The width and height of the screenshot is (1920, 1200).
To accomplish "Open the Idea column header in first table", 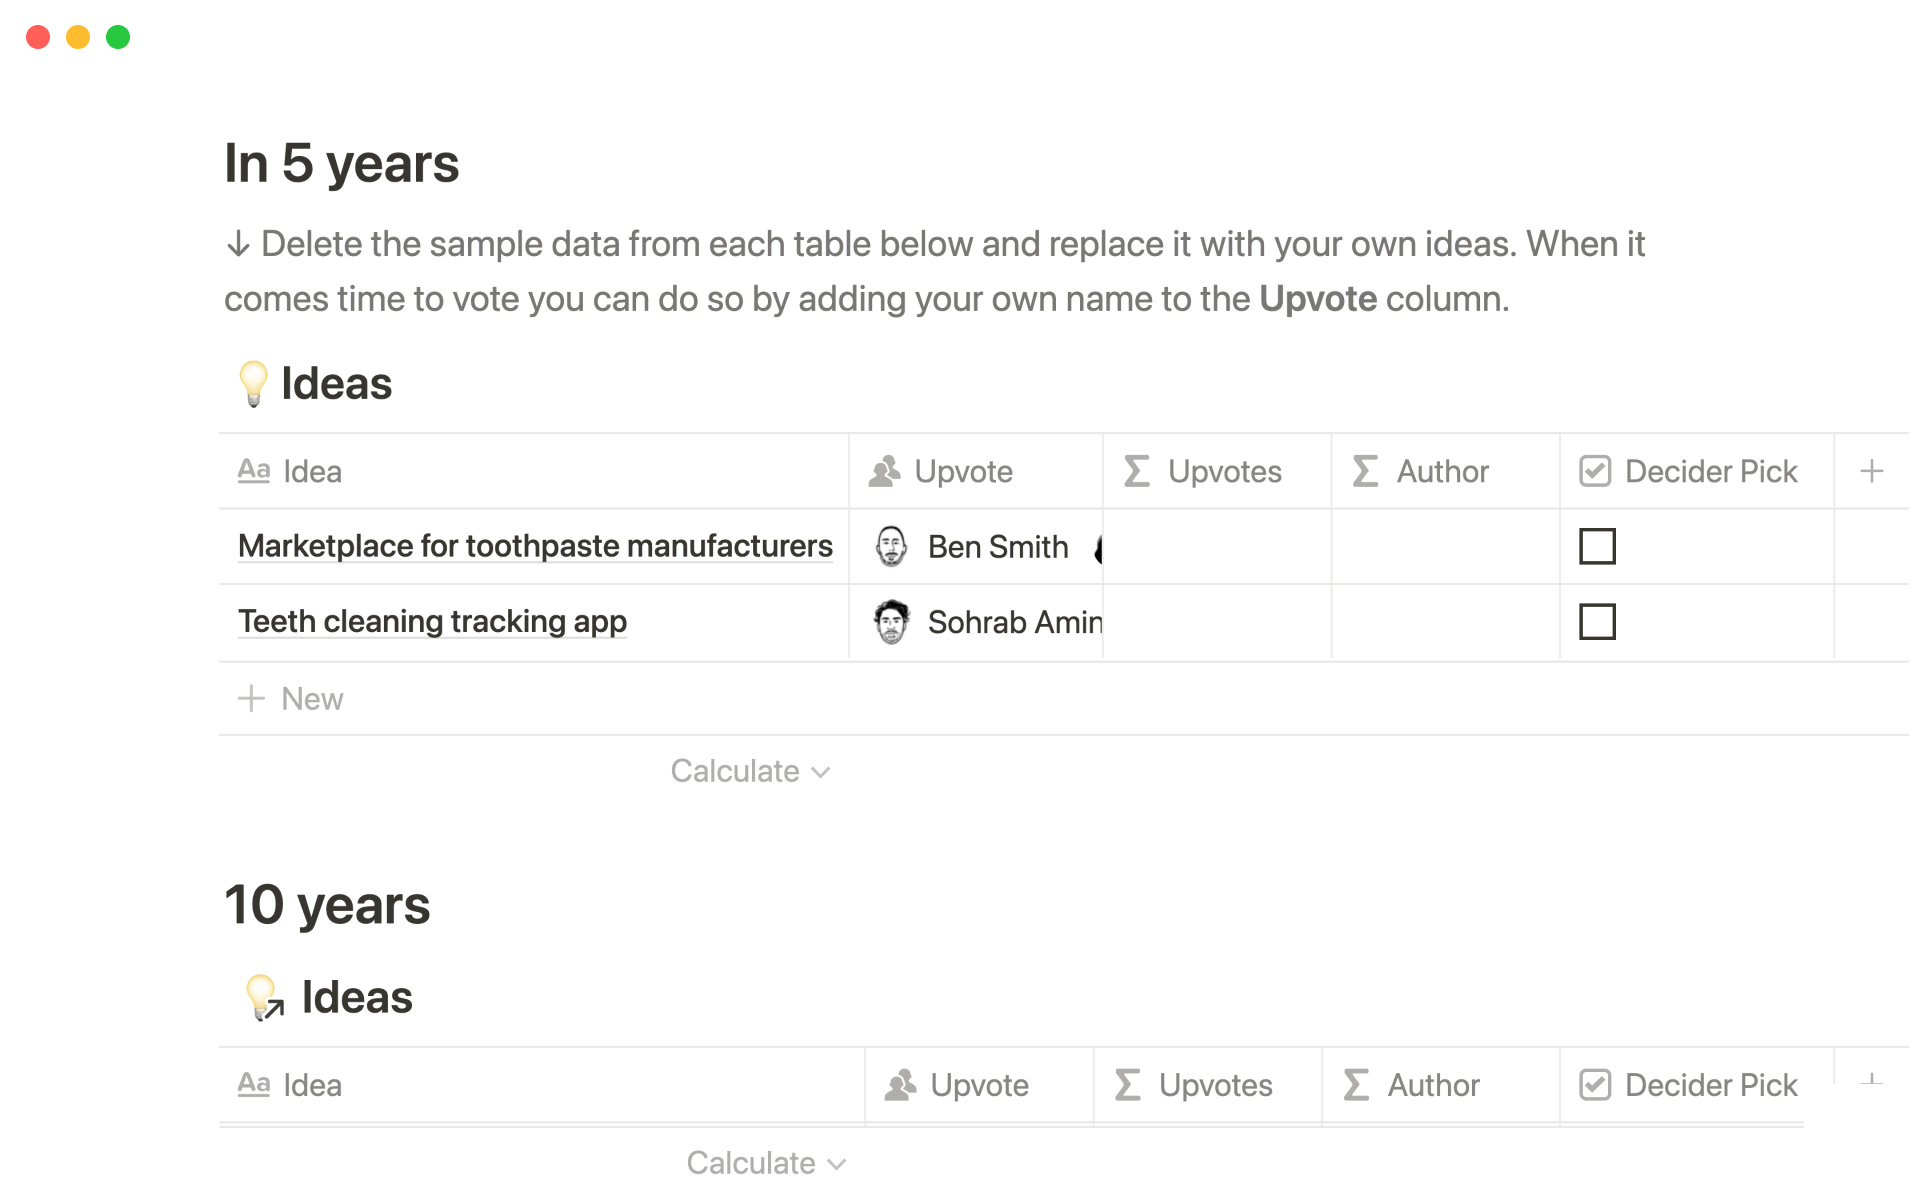I will [311, 471].
